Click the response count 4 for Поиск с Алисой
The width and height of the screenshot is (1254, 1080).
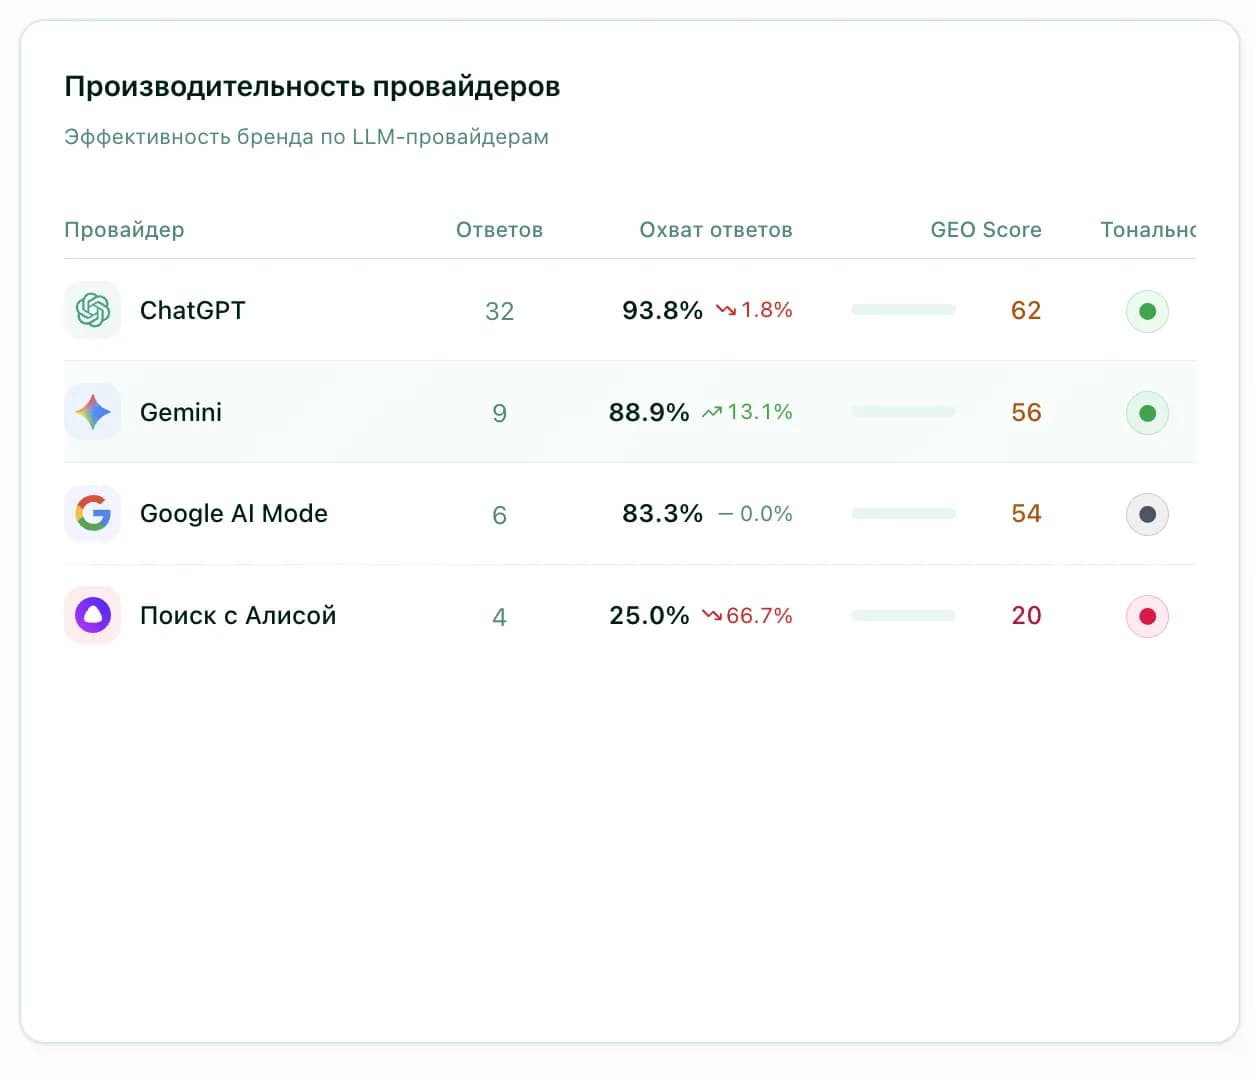coord(499,616)
